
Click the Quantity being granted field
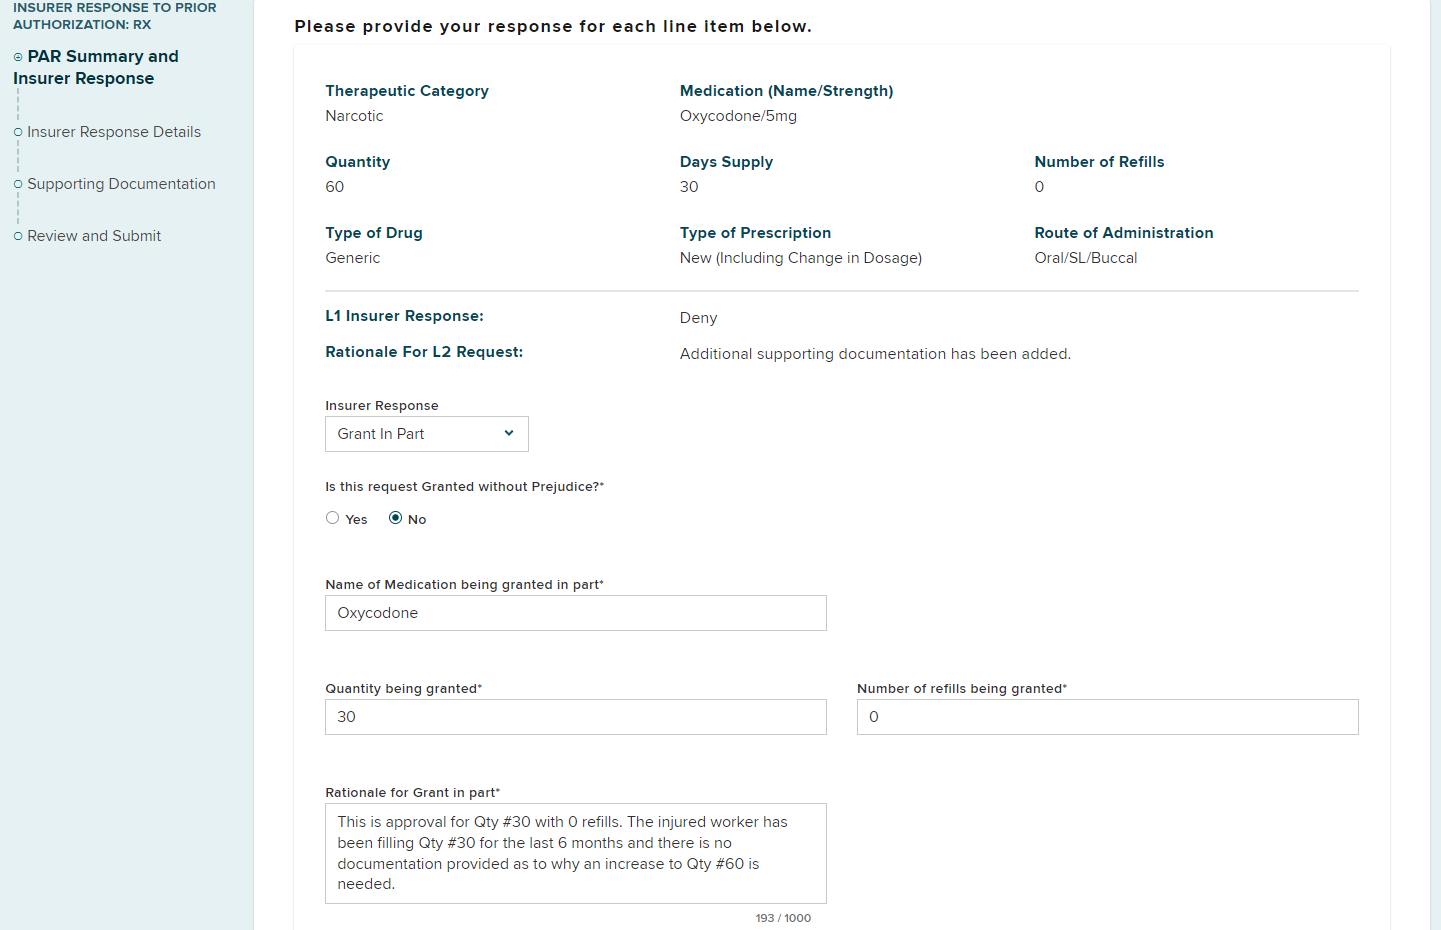(576, 717)
